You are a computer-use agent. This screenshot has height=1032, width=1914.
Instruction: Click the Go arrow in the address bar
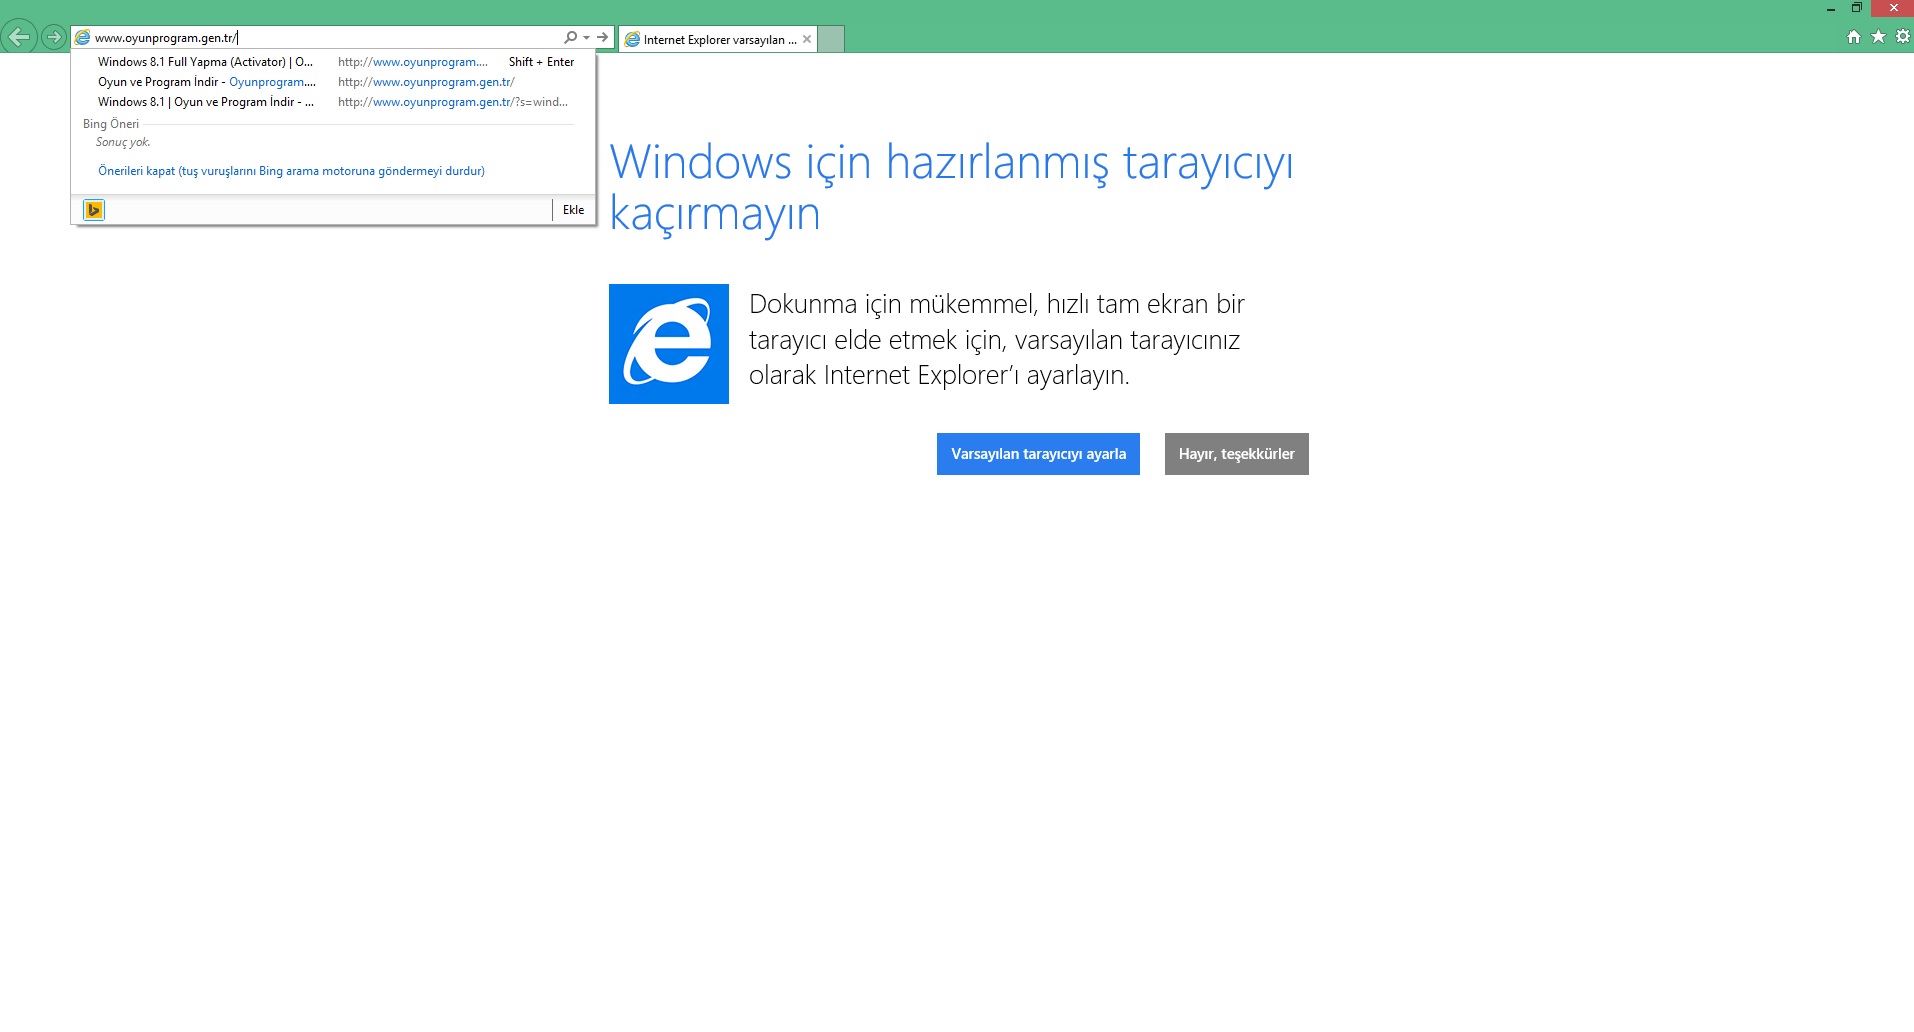click(602, 37)
